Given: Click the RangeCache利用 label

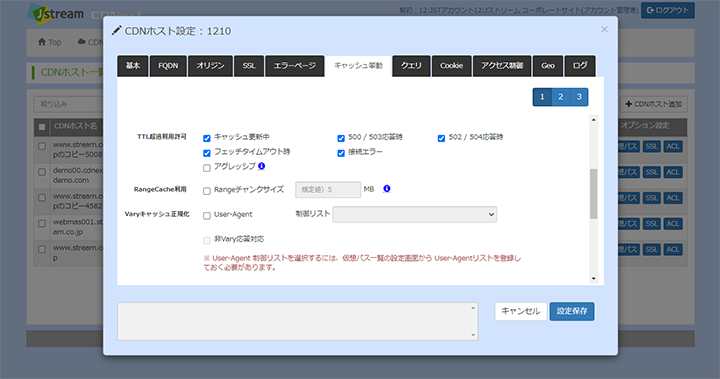Looking at the screenshot, I should 160,189.
